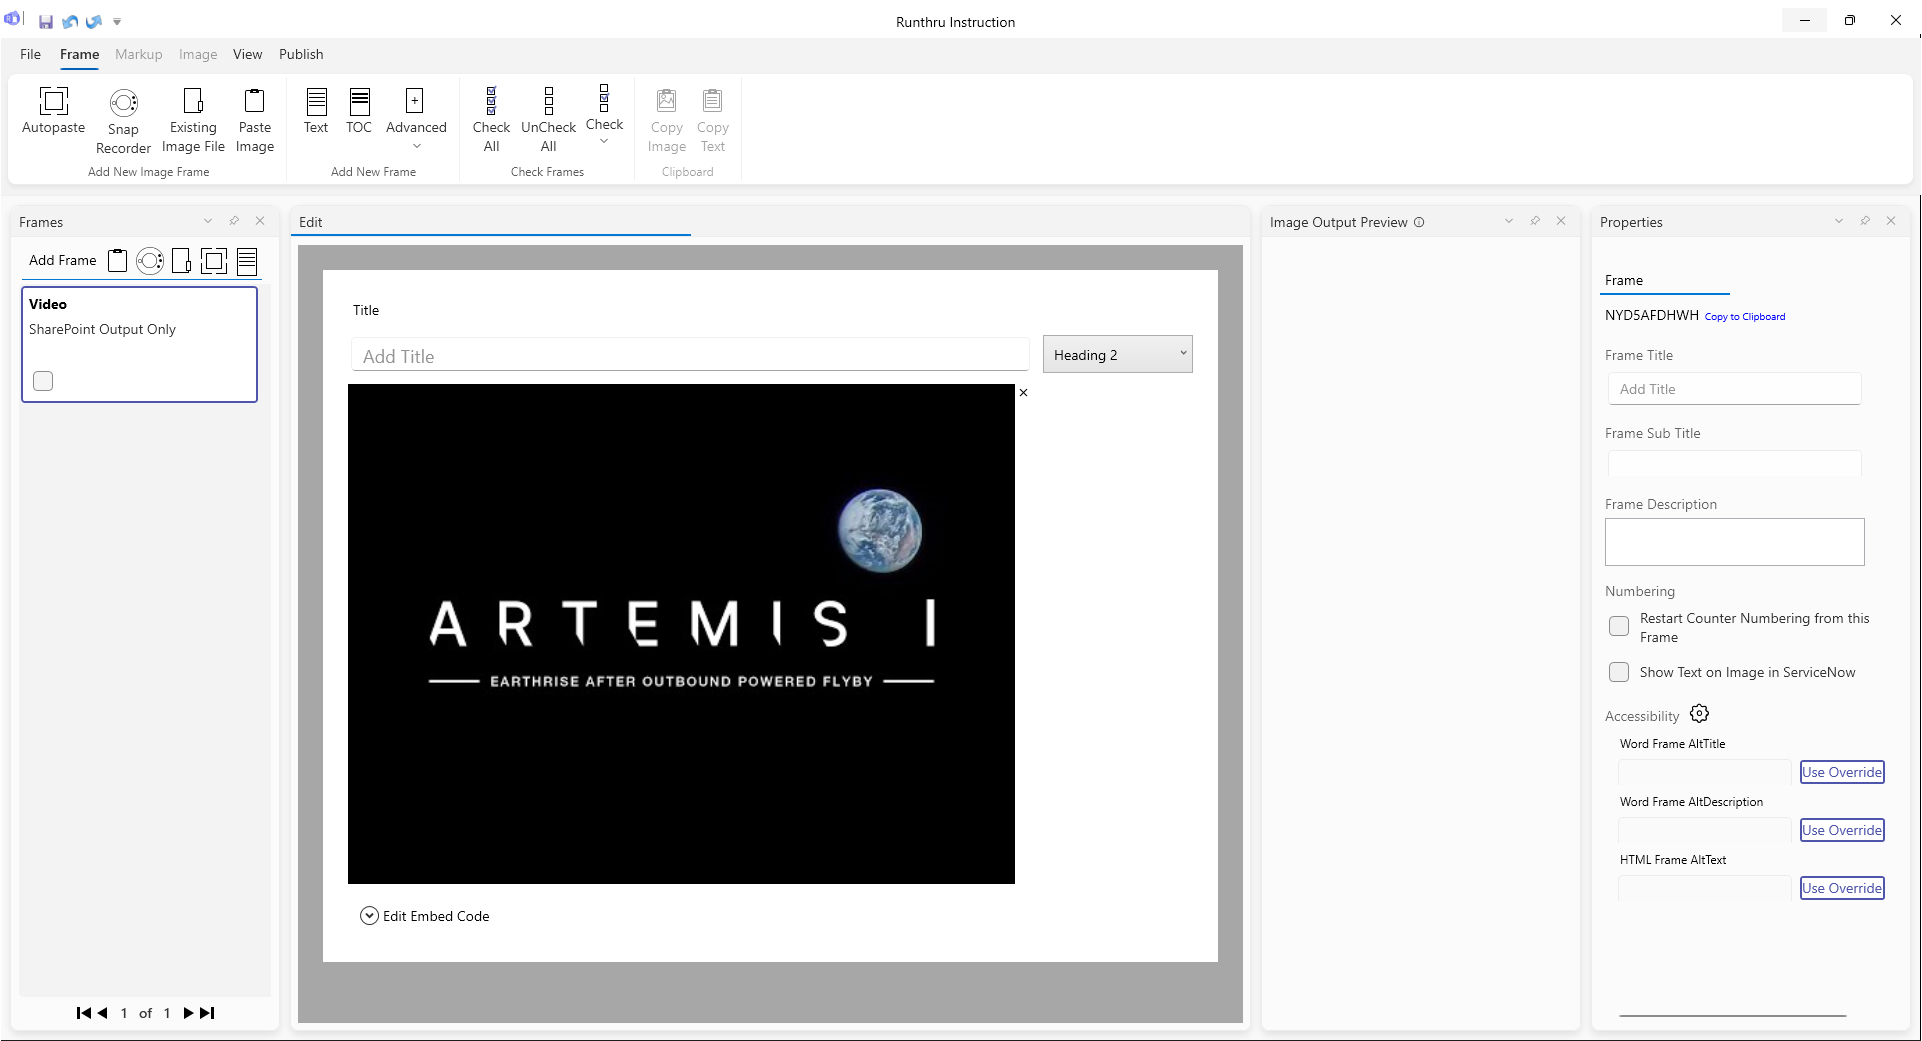
Task: Toggle Show Text on Image in ServiceNow
Action: click(1619, 672)
